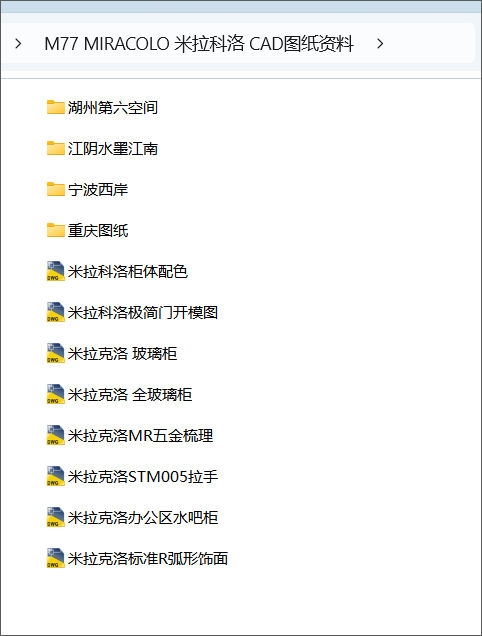Click DWG icon of 米拉克洛 全玻璃柜
Viewport: 482px width, 636px height.
click(56, 394)
